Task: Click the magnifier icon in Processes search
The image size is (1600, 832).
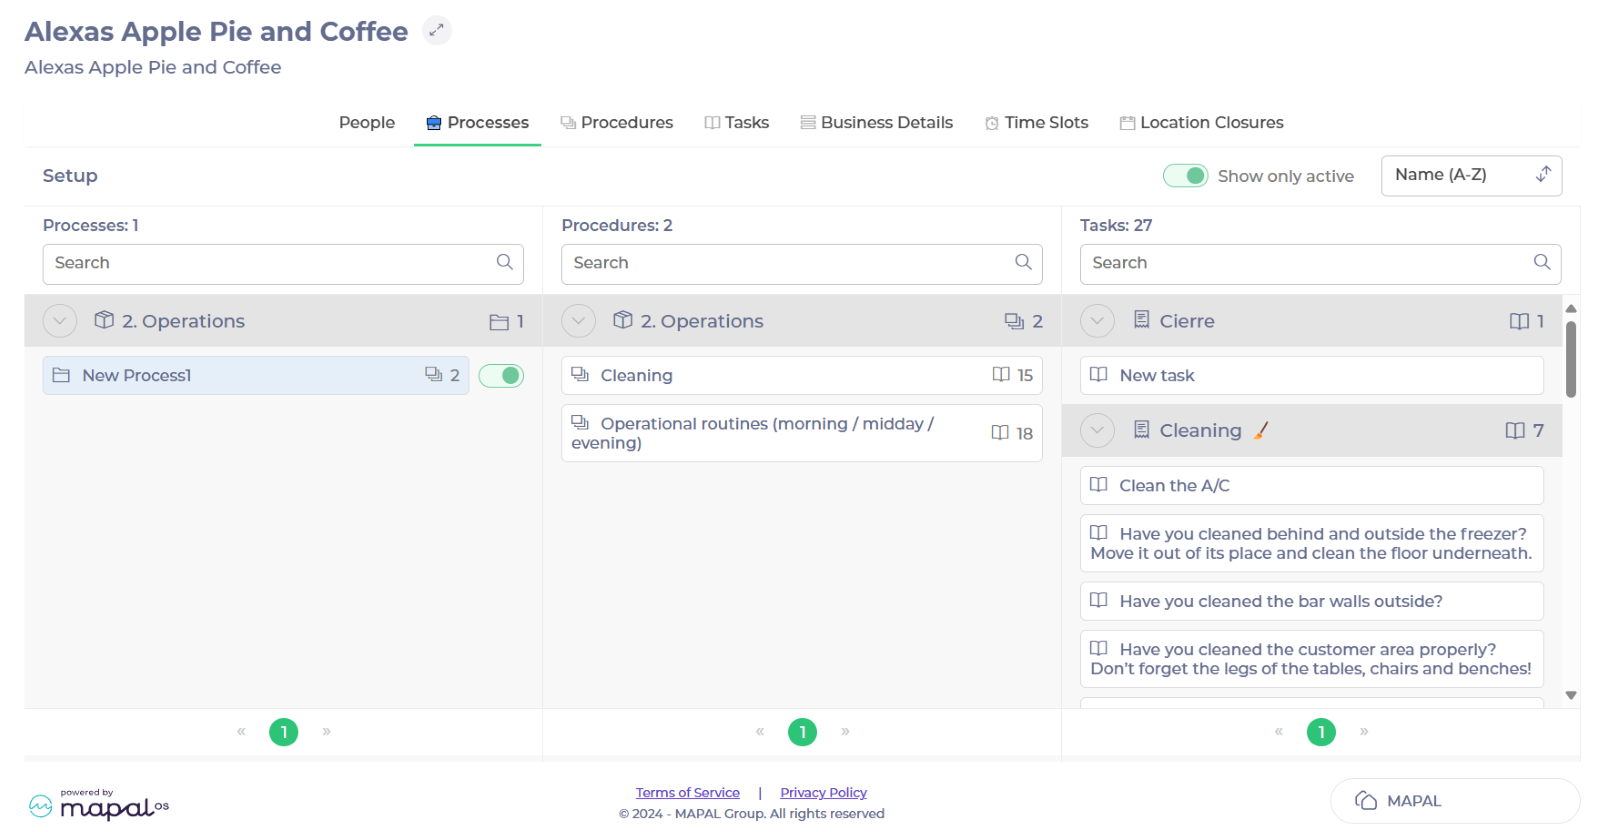Action: (x=505, y=262)
